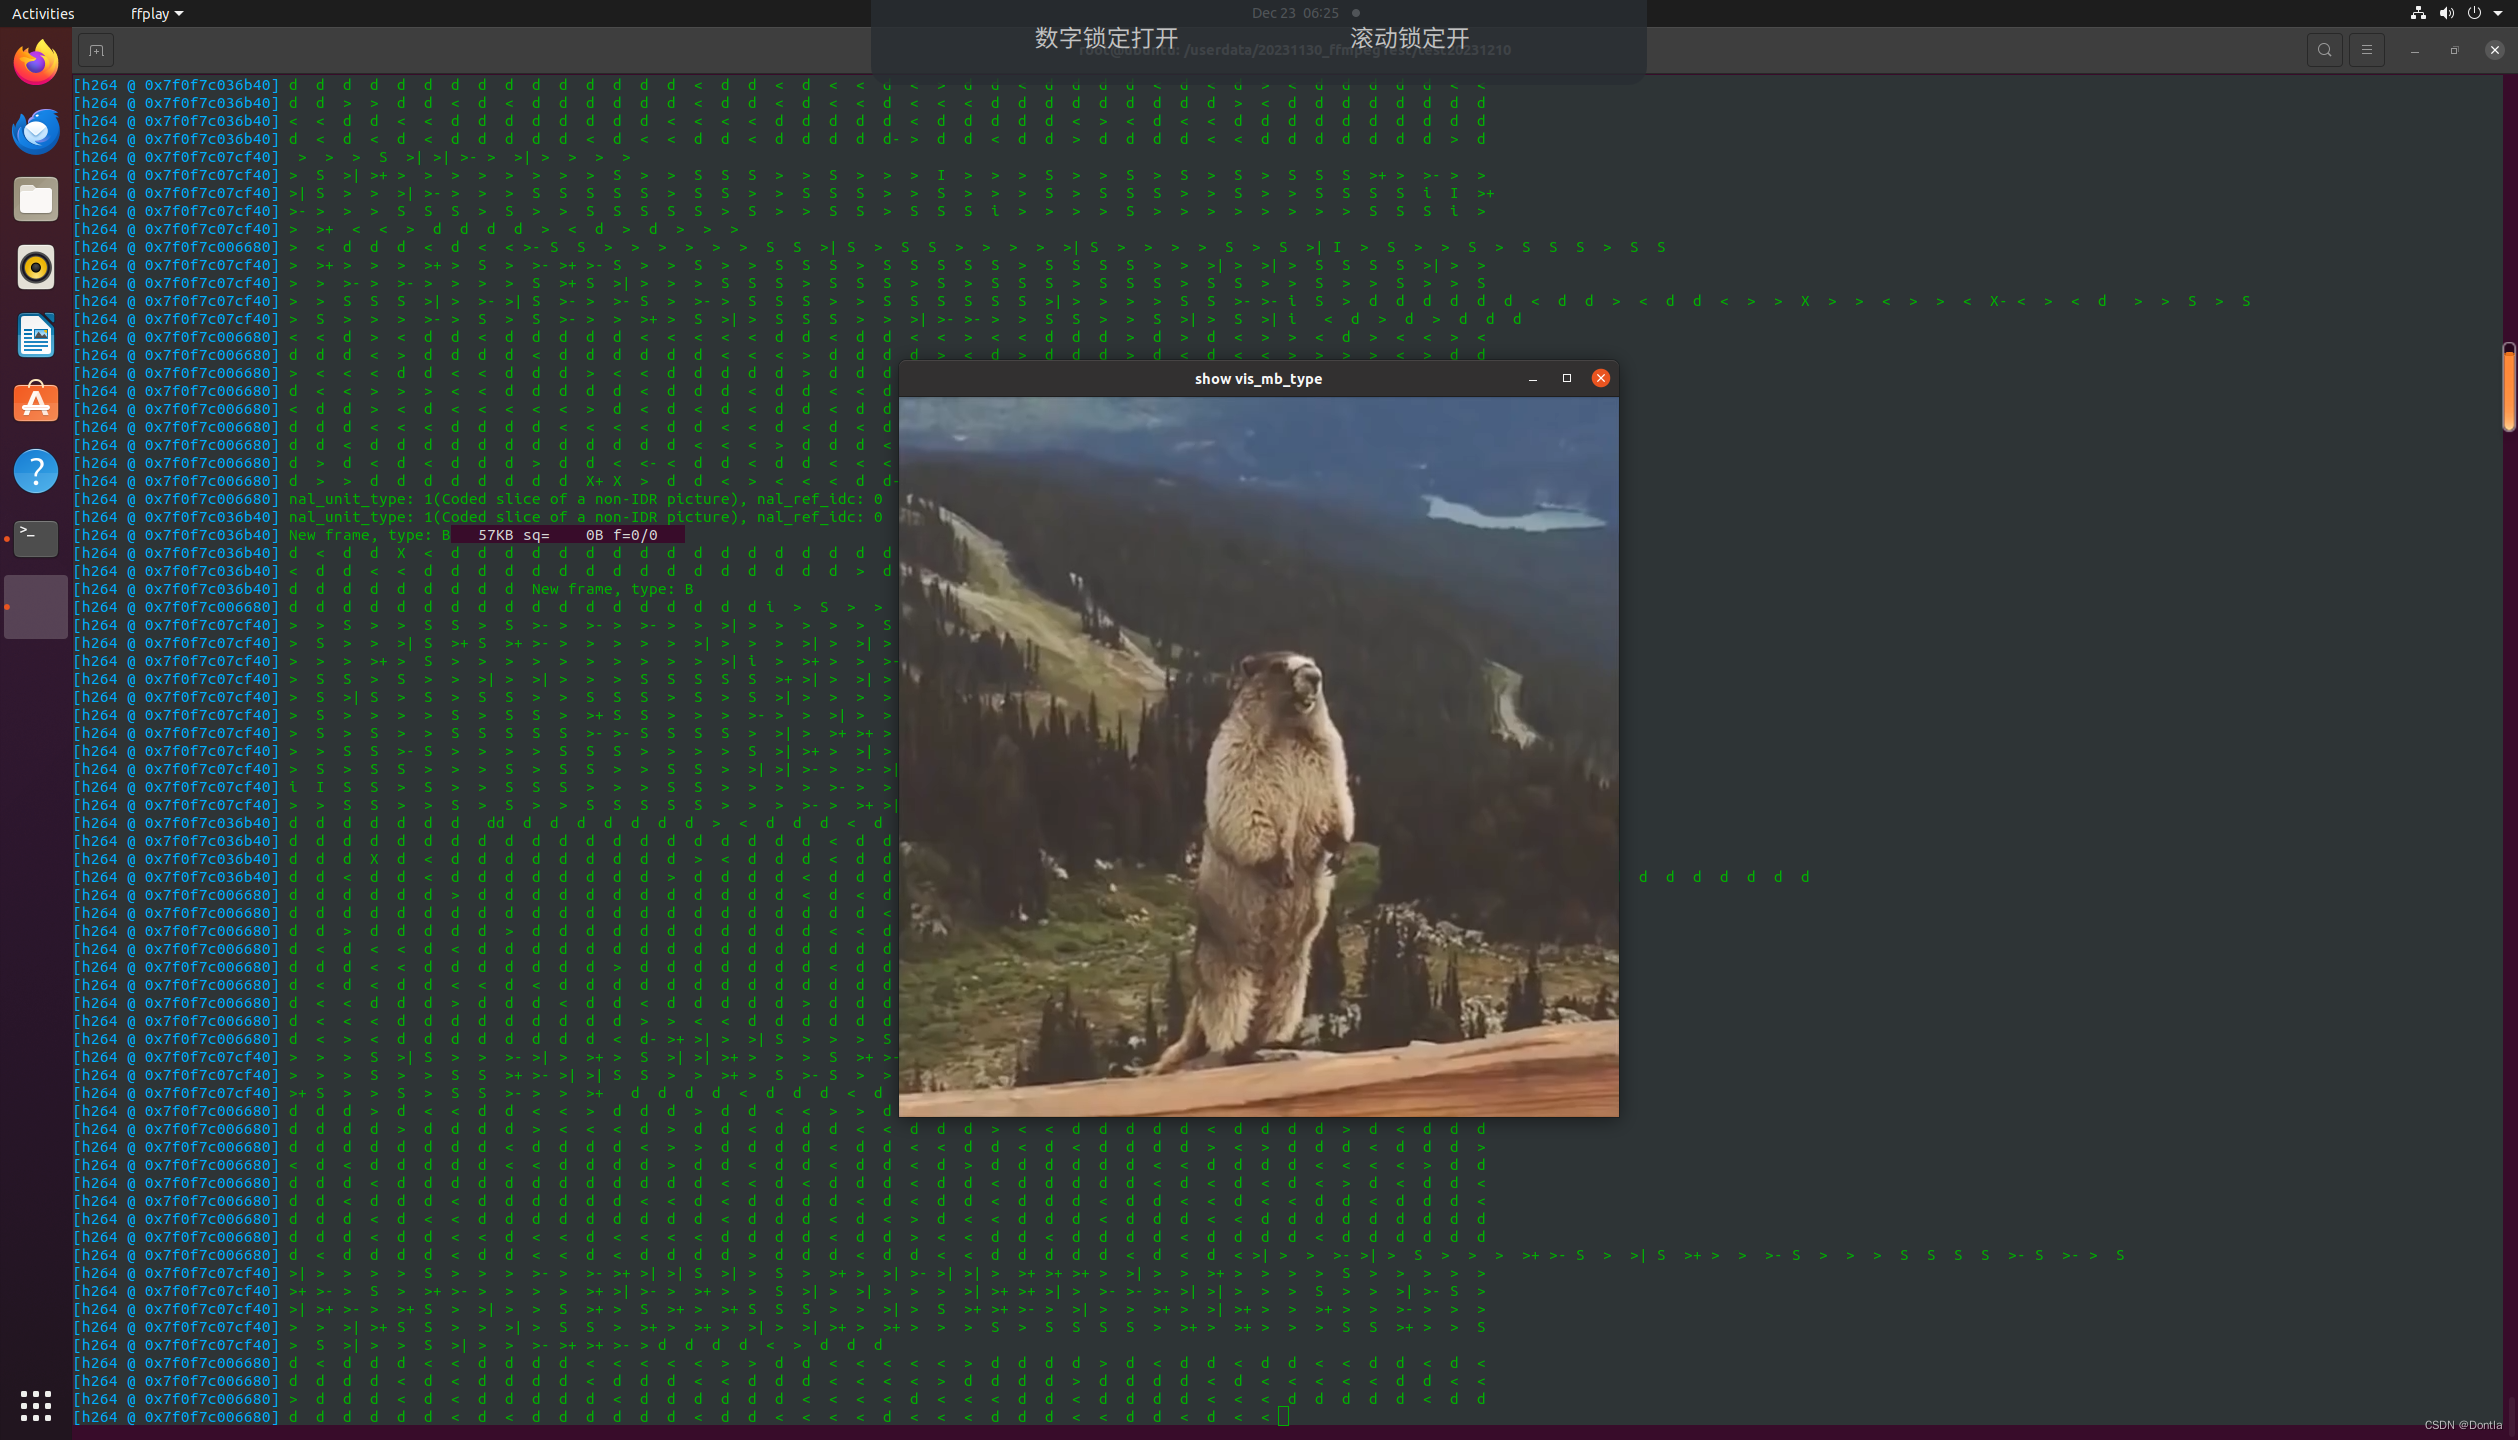This screenshot has width=2518, height=1440.
Task: Minimize the terminal window
Action: click(2414, 50)
